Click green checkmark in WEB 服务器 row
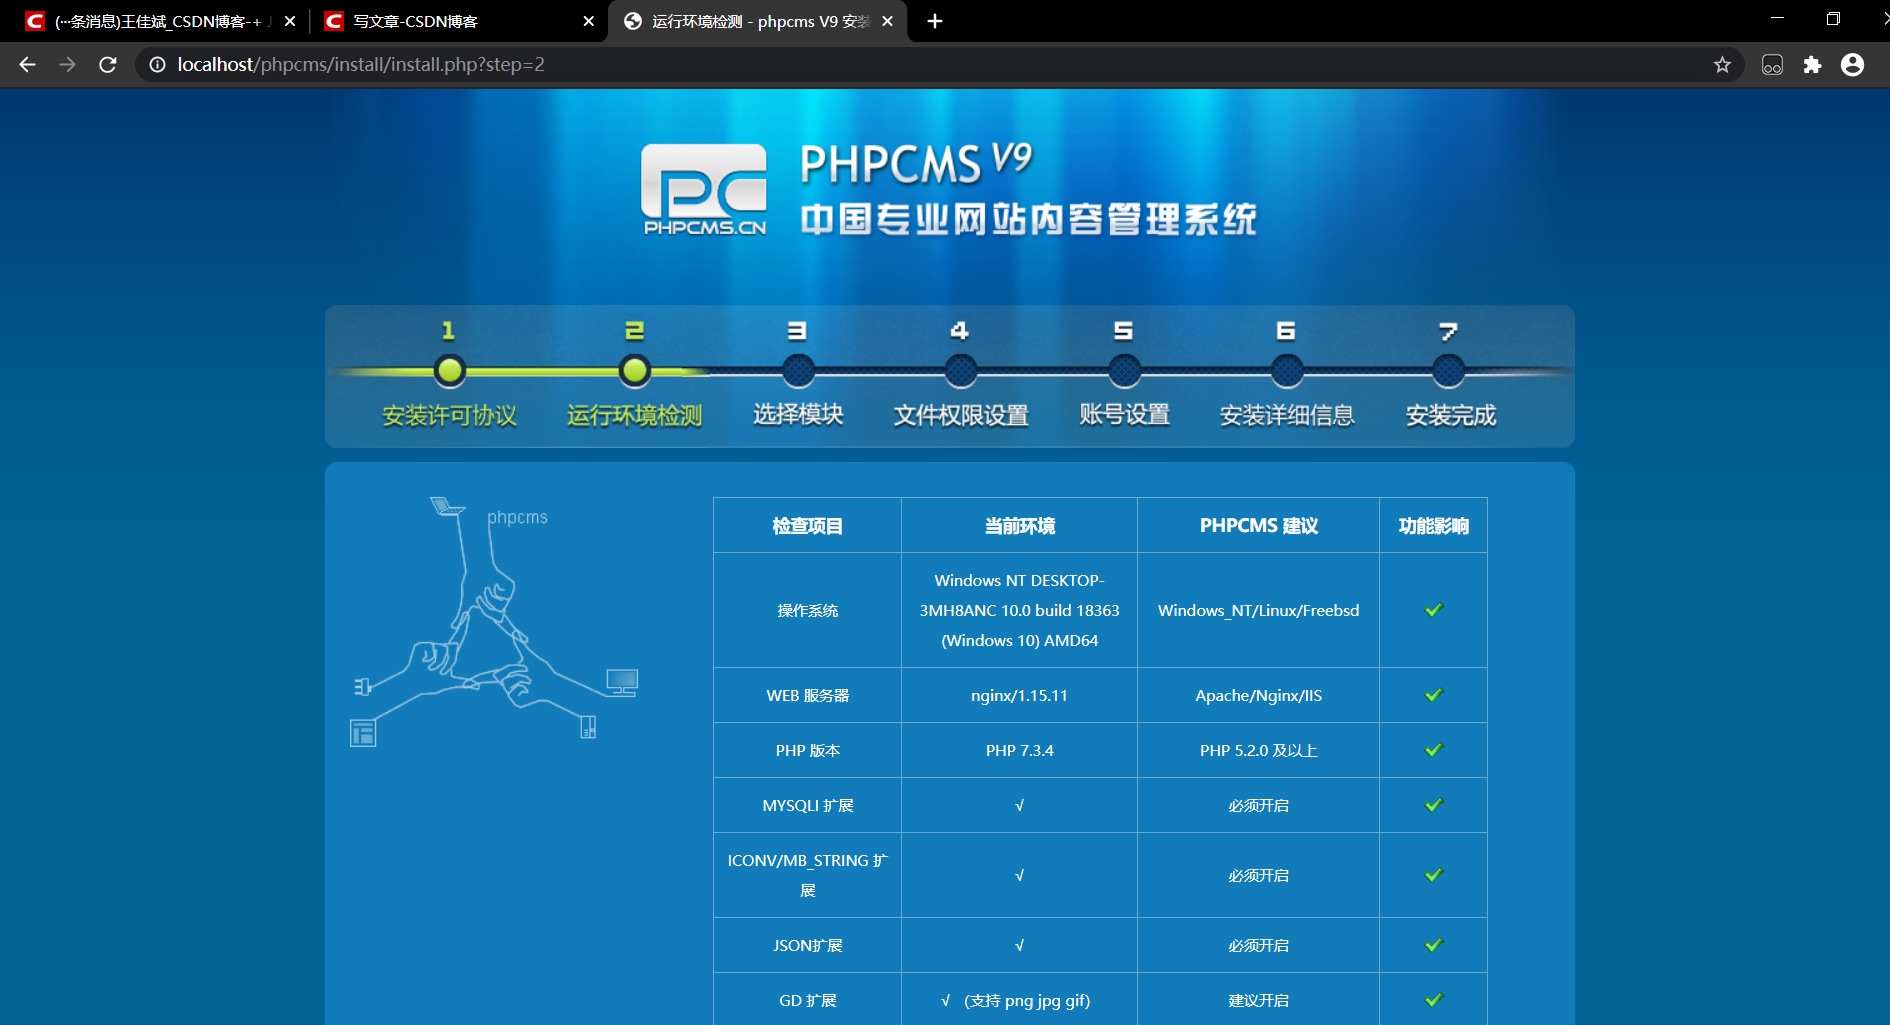The image size is (1890, 1025). coord(1434,695)
